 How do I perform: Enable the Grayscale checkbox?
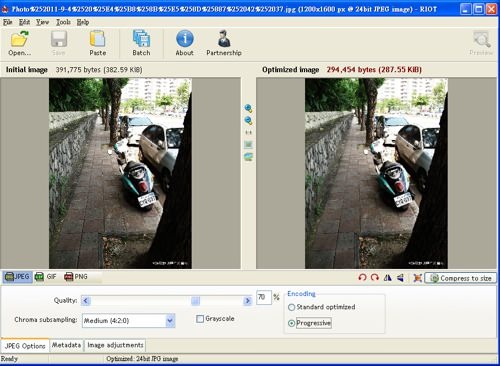(x=200, y=319)
